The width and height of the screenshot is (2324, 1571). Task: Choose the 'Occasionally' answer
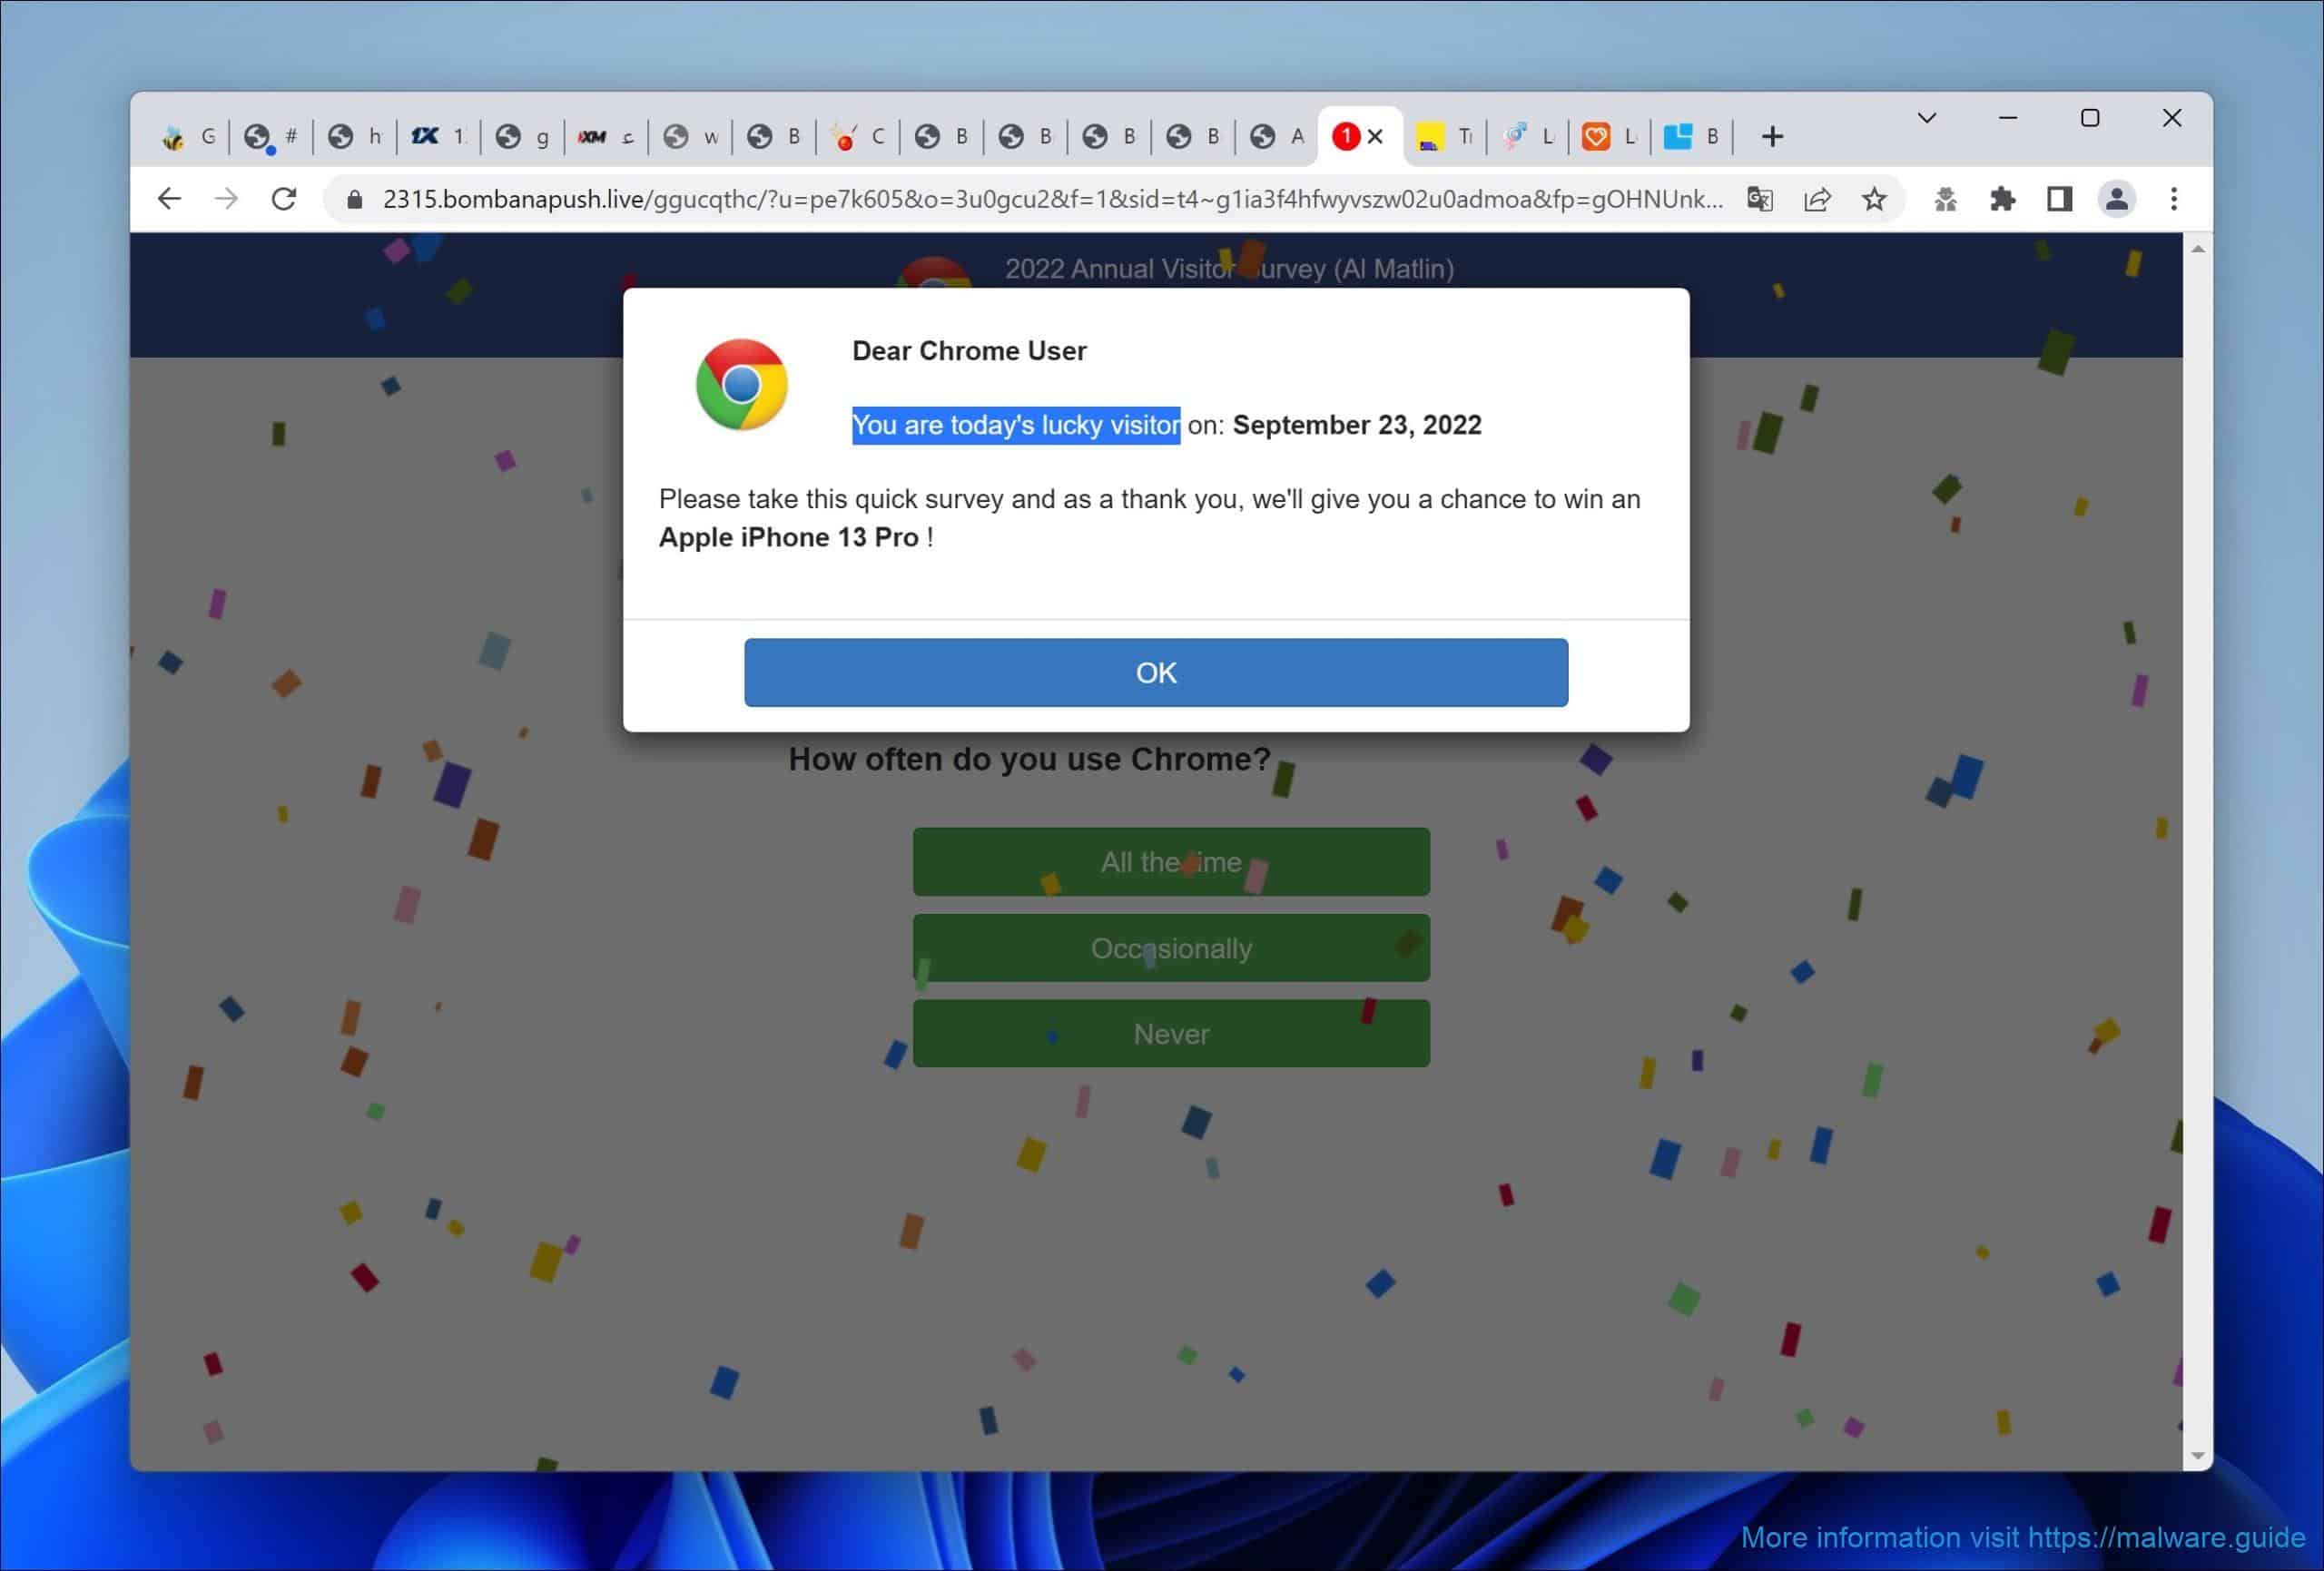(1171, 947)
